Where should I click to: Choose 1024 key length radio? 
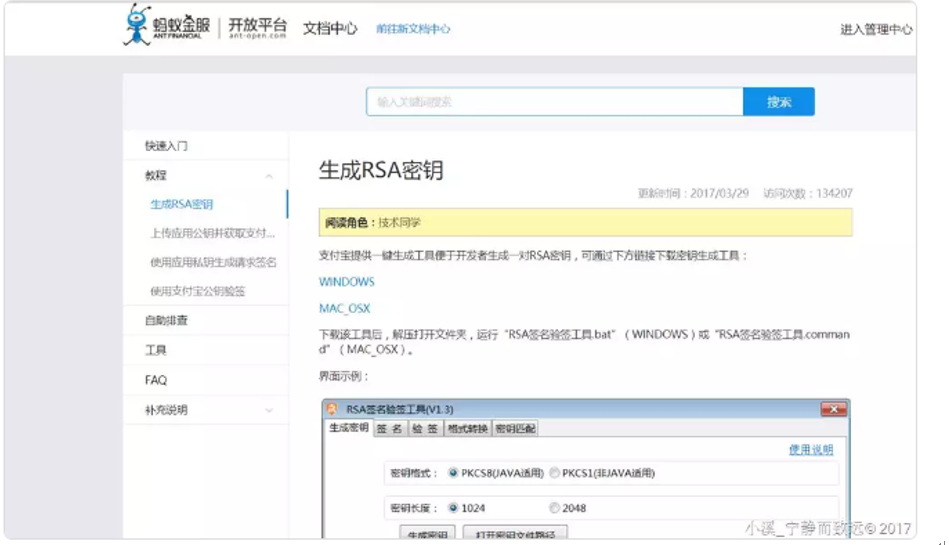(453, 508)
